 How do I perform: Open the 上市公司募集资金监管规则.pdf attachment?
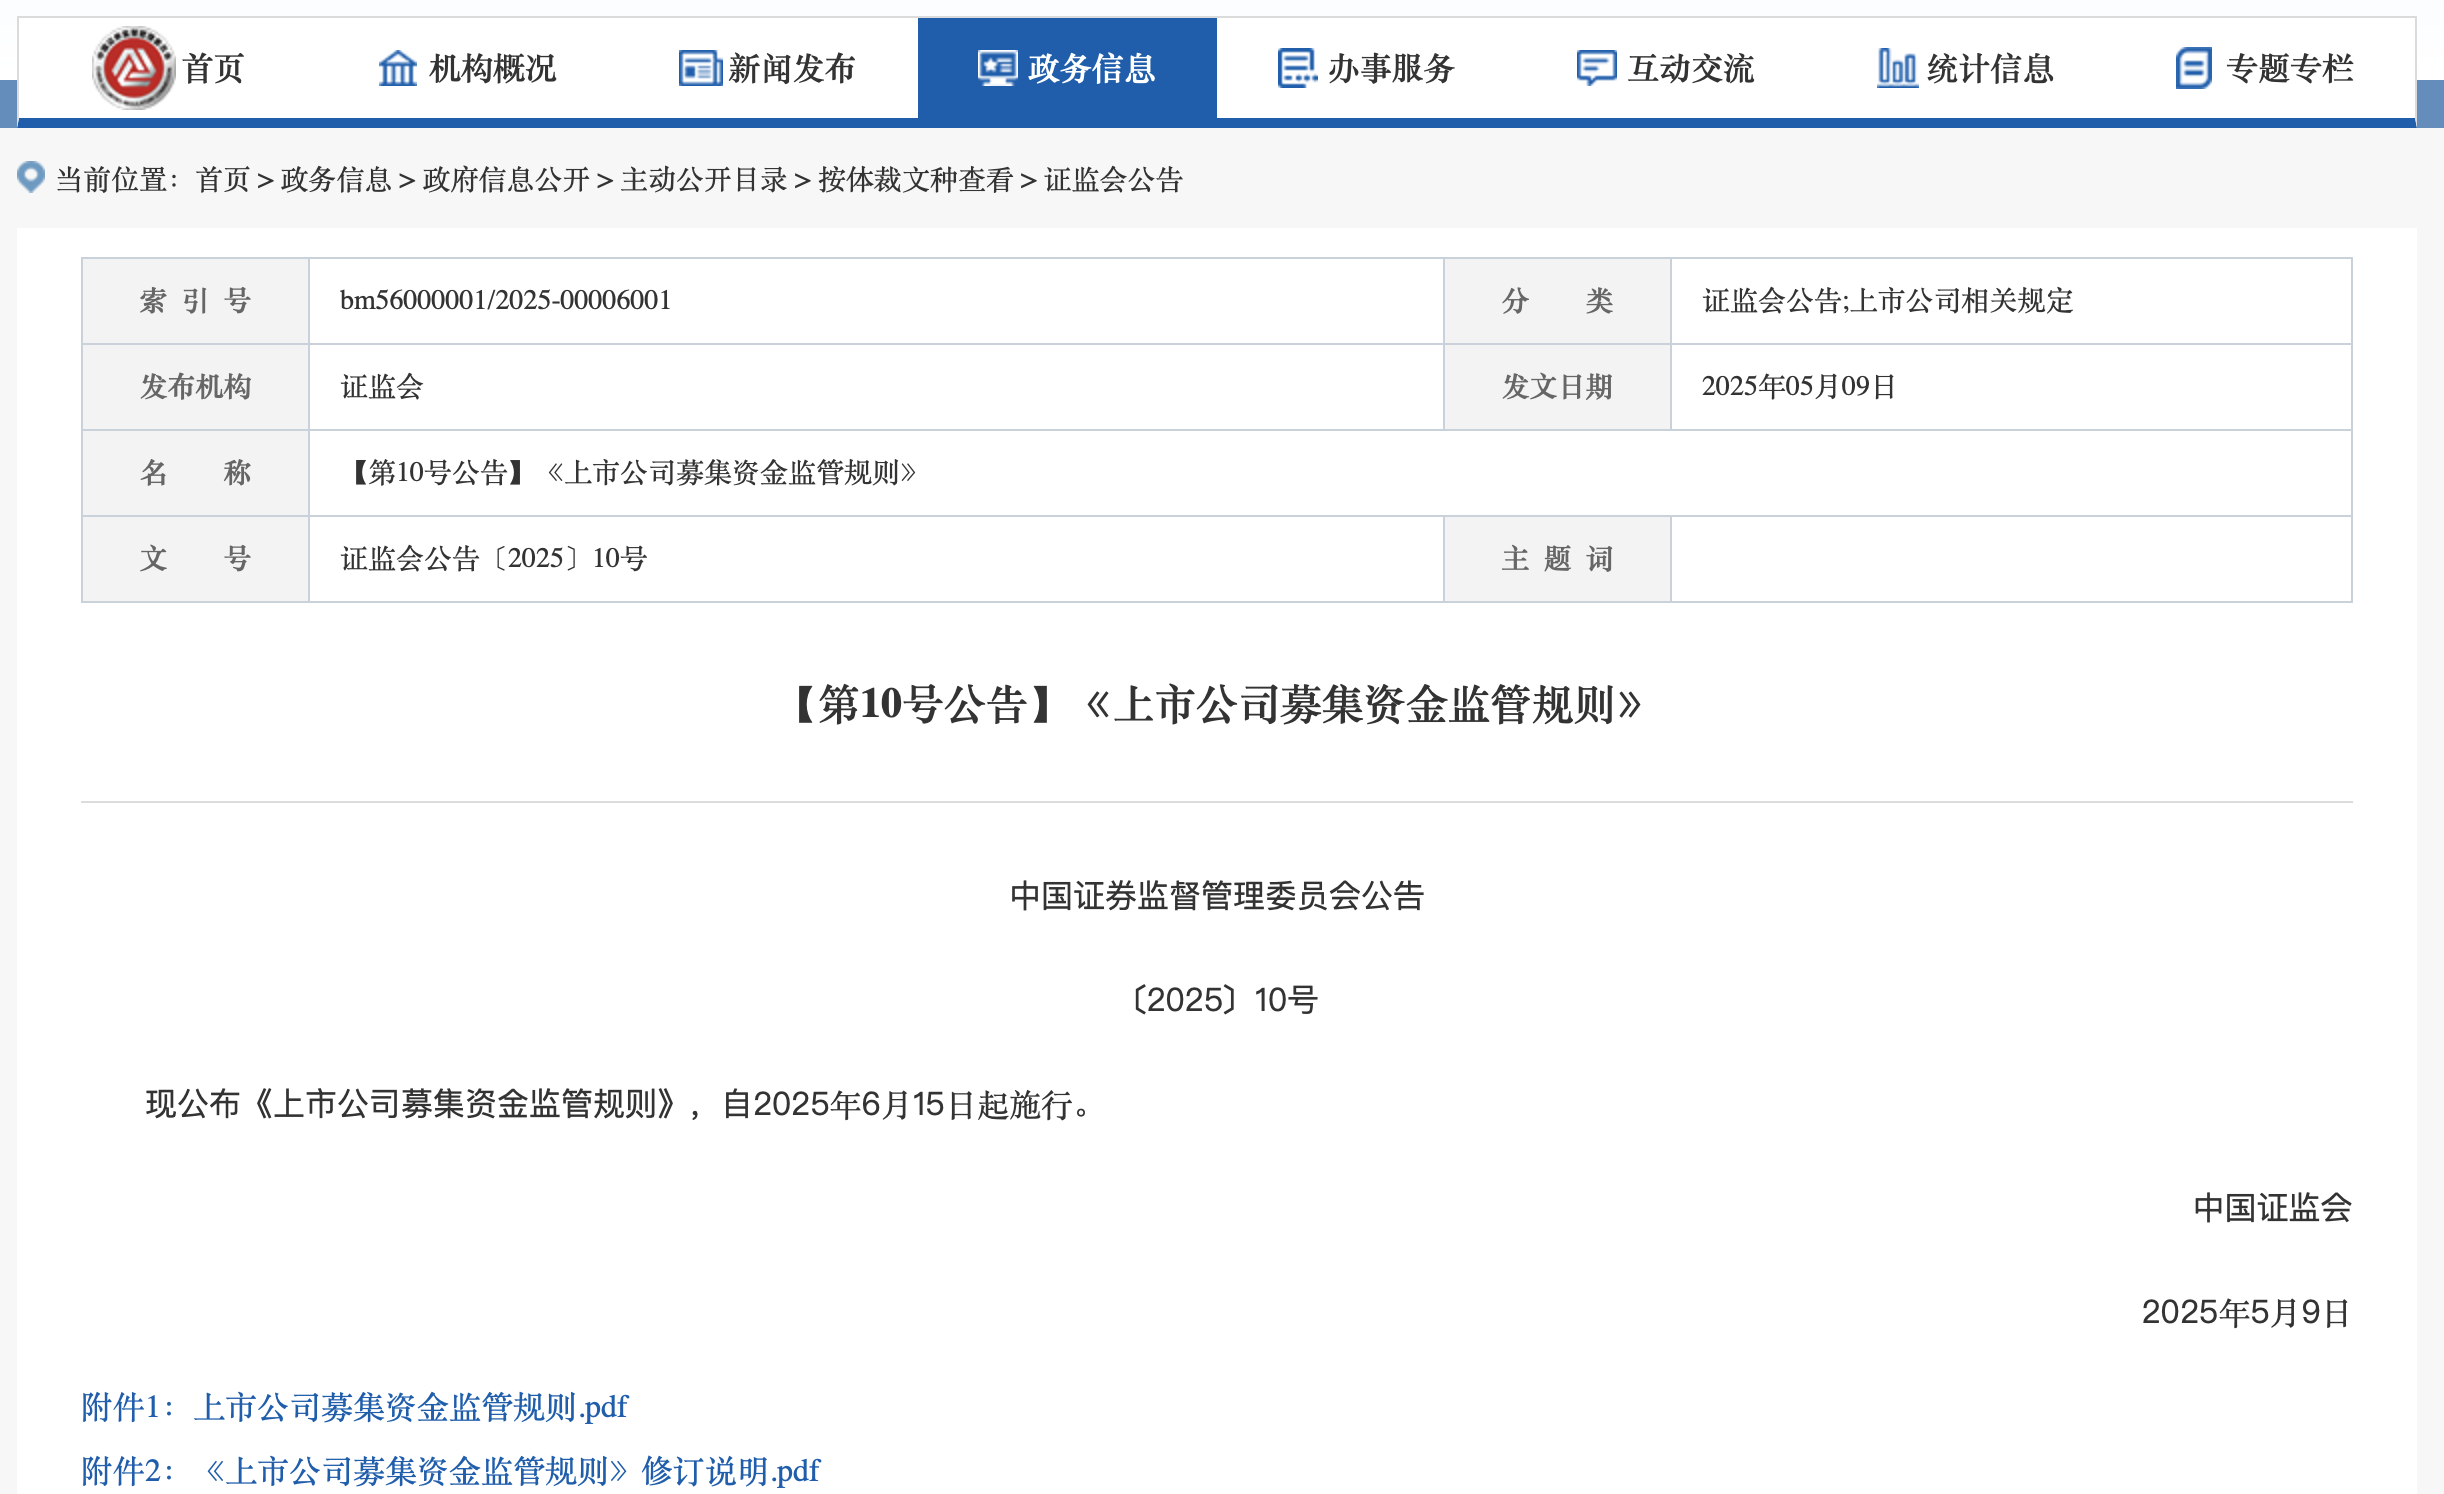(410, 1406)
